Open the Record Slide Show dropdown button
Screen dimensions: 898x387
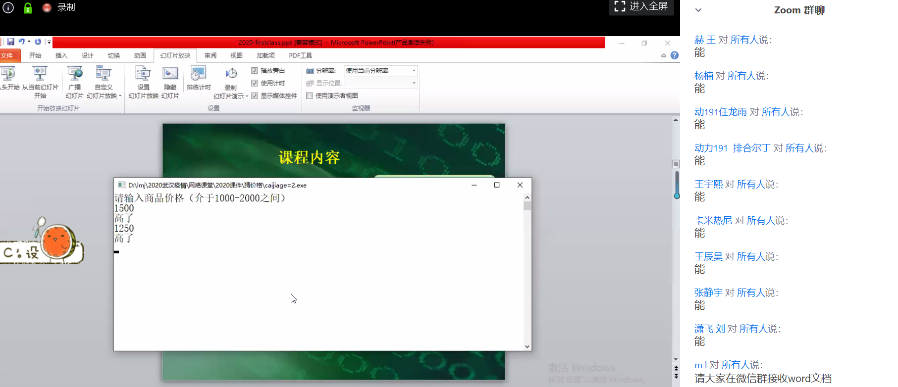point(231,83)
